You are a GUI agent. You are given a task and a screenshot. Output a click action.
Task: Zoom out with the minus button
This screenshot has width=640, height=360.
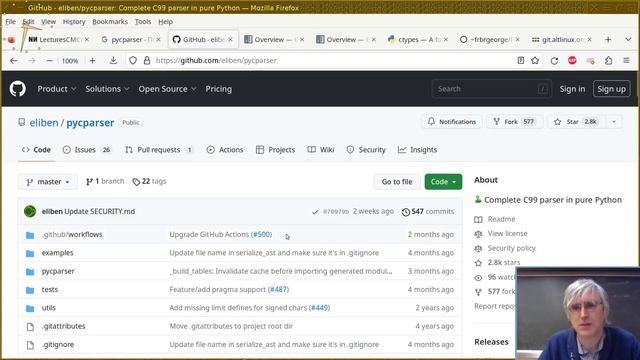click(x=49, y=60)
